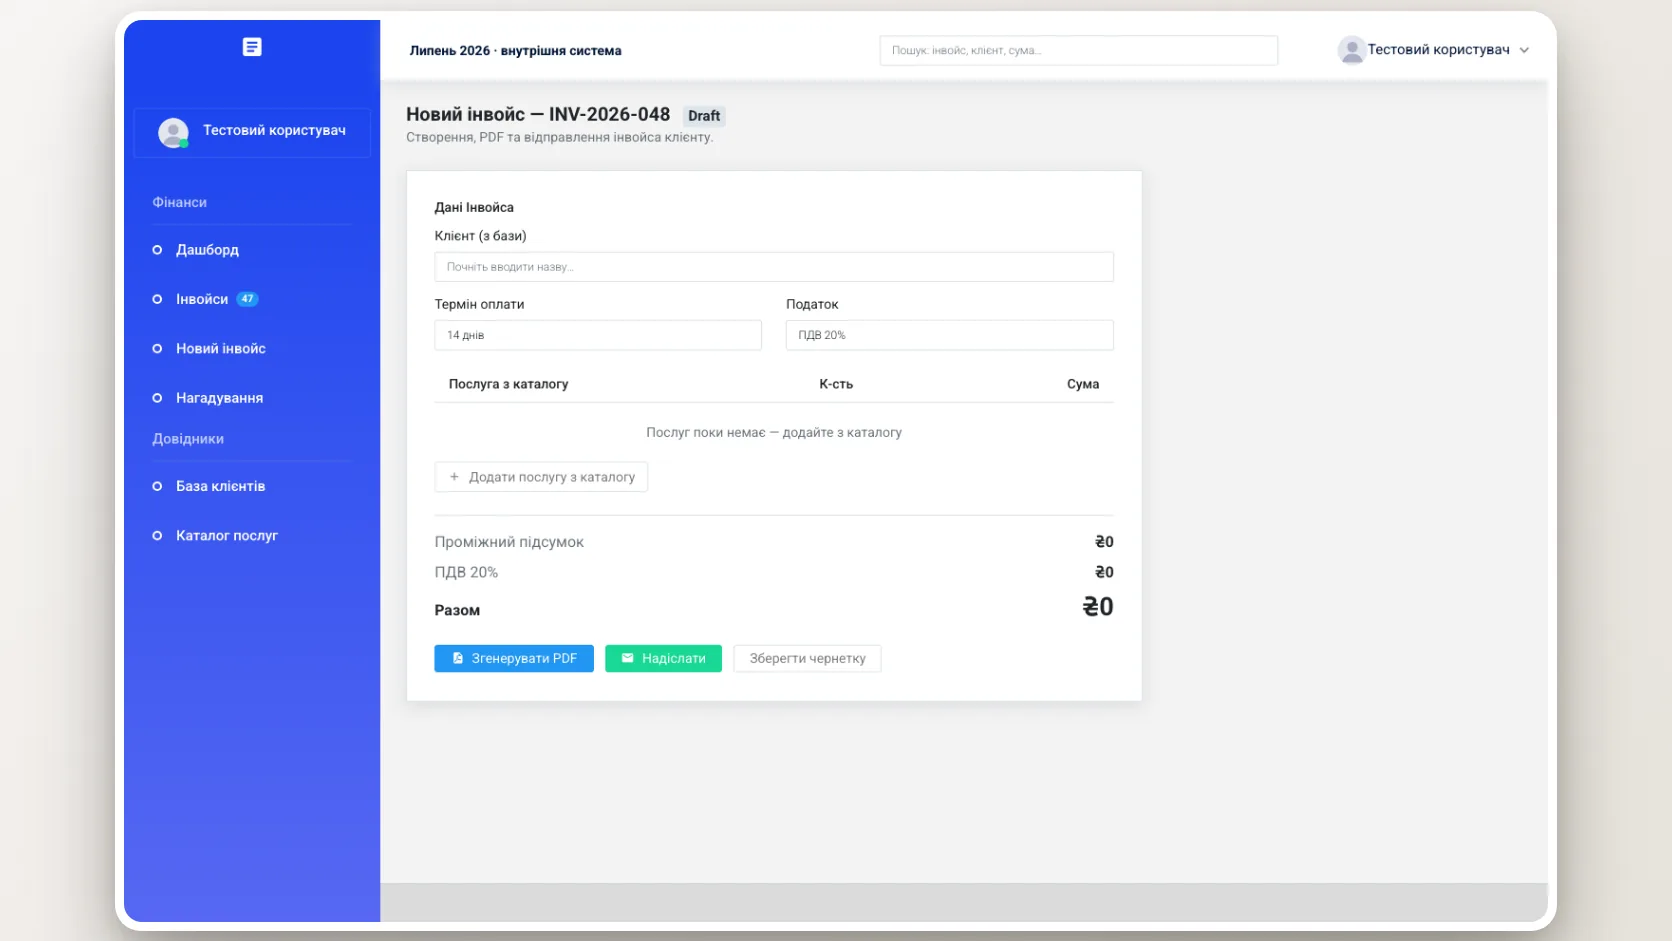Click the Липень 2026 · внутрішня система title
The width and height of the screenshot is (1672, 941).
tap(515, 51)
